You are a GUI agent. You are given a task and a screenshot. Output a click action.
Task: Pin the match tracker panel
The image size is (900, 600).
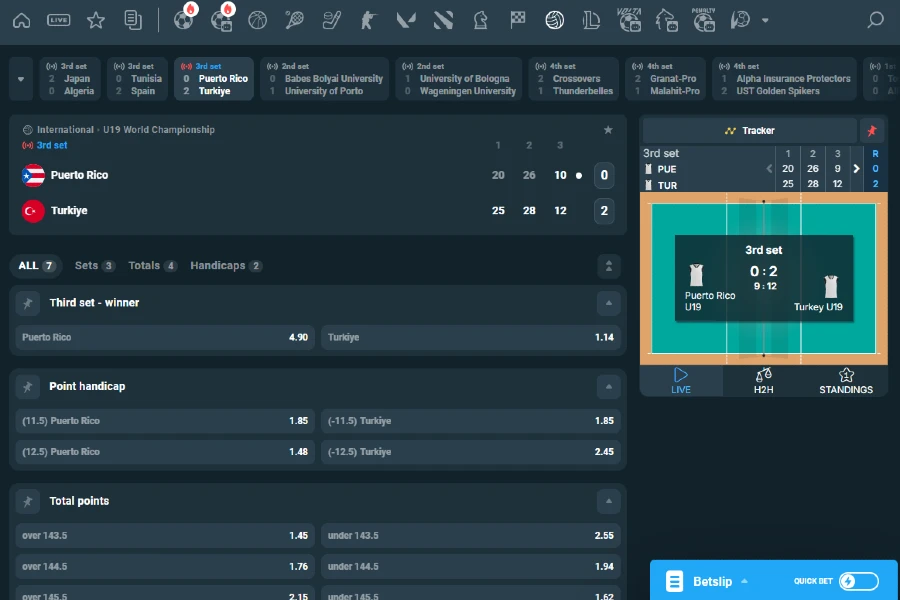click(872, 130)
